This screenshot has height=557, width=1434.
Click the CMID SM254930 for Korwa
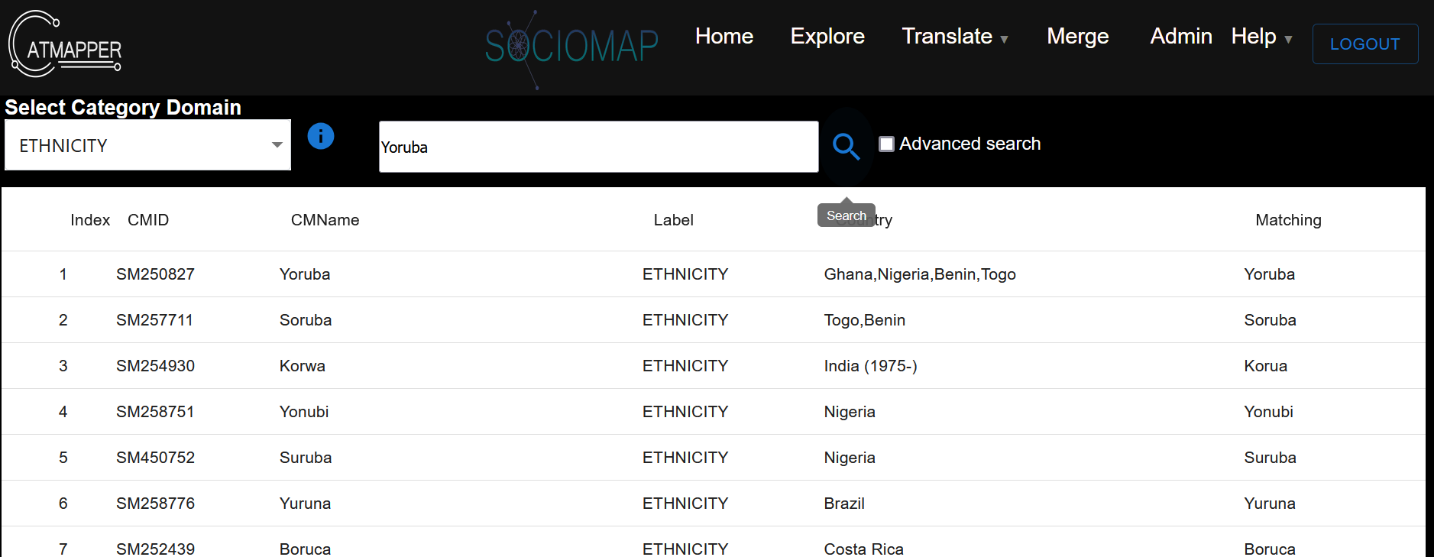155,366
